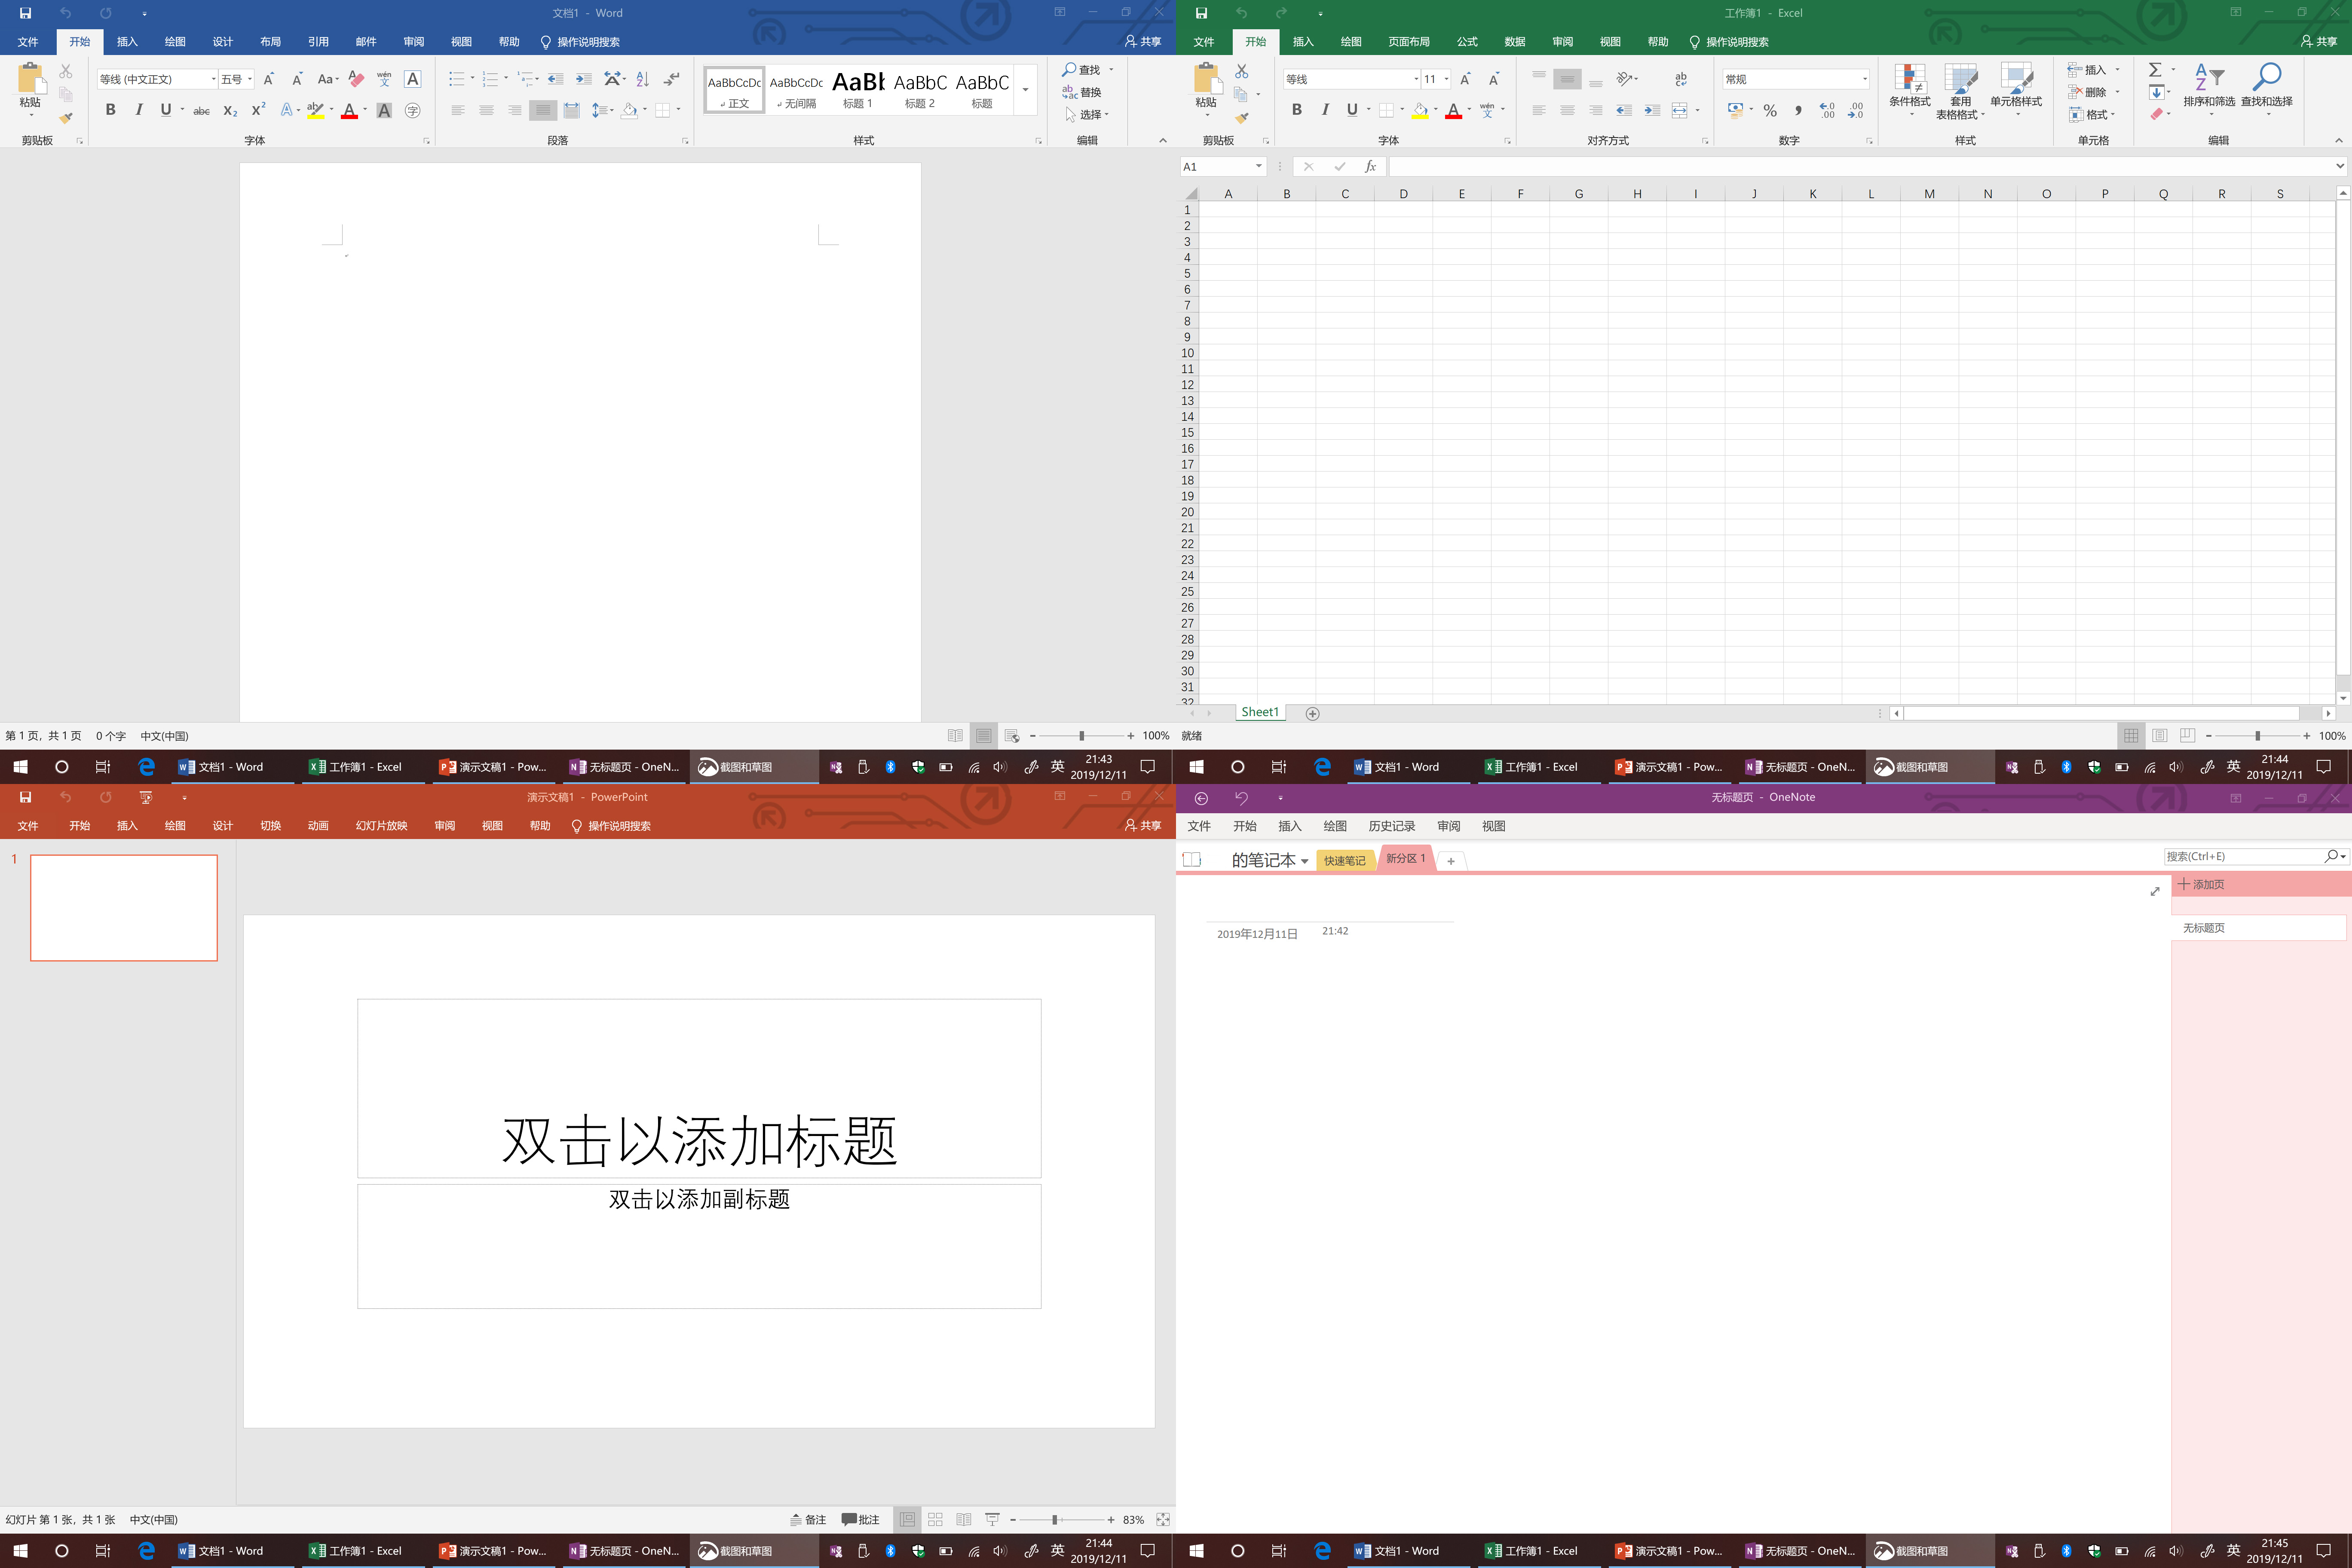2352x1568 pixels.
Task: Click PowerPoint fit slide to window icon
Action: point(1163,1520)
